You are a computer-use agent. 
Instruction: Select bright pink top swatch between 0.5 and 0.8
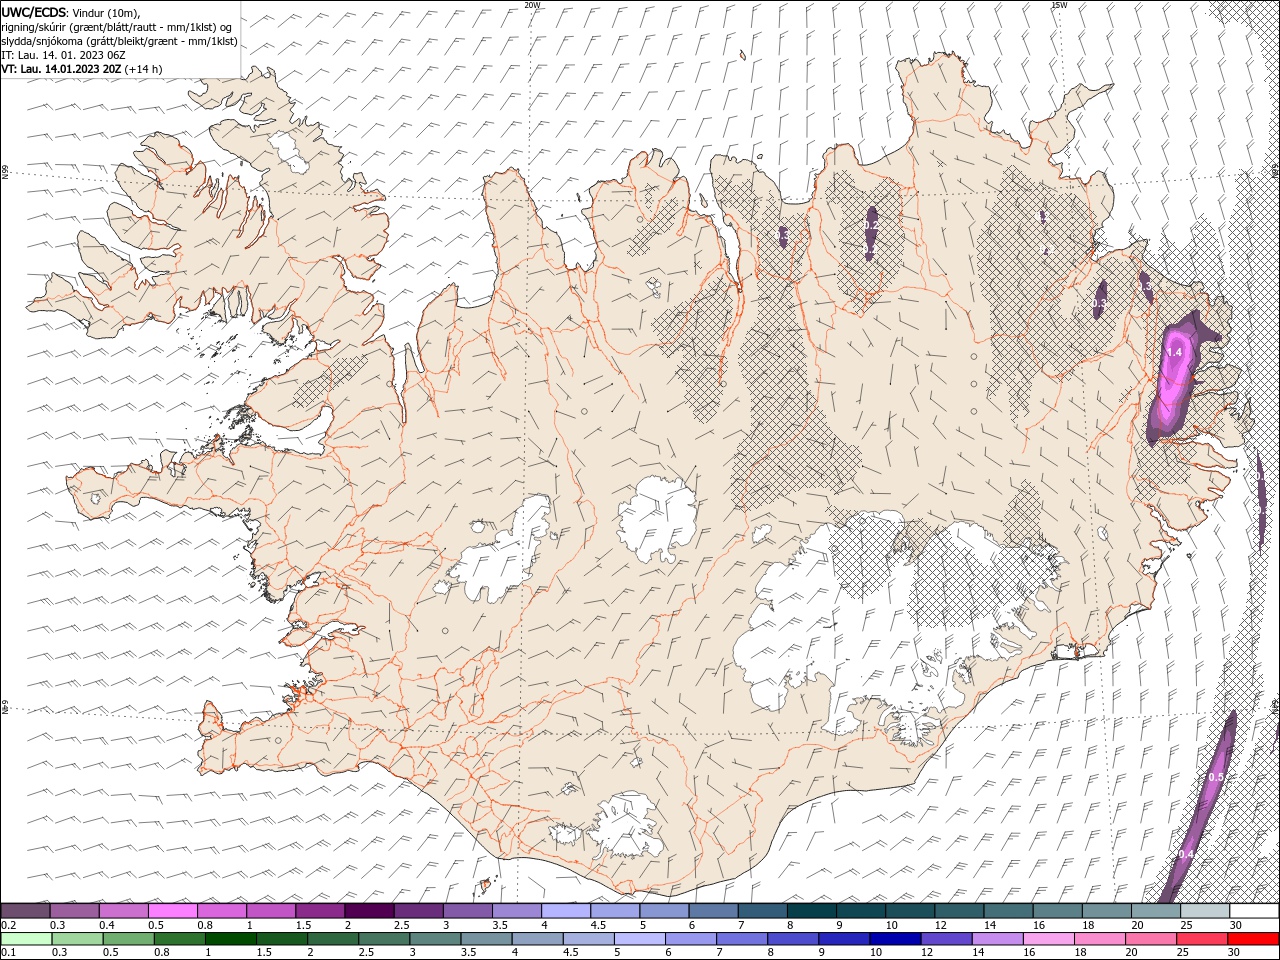[x=172, y=911]
